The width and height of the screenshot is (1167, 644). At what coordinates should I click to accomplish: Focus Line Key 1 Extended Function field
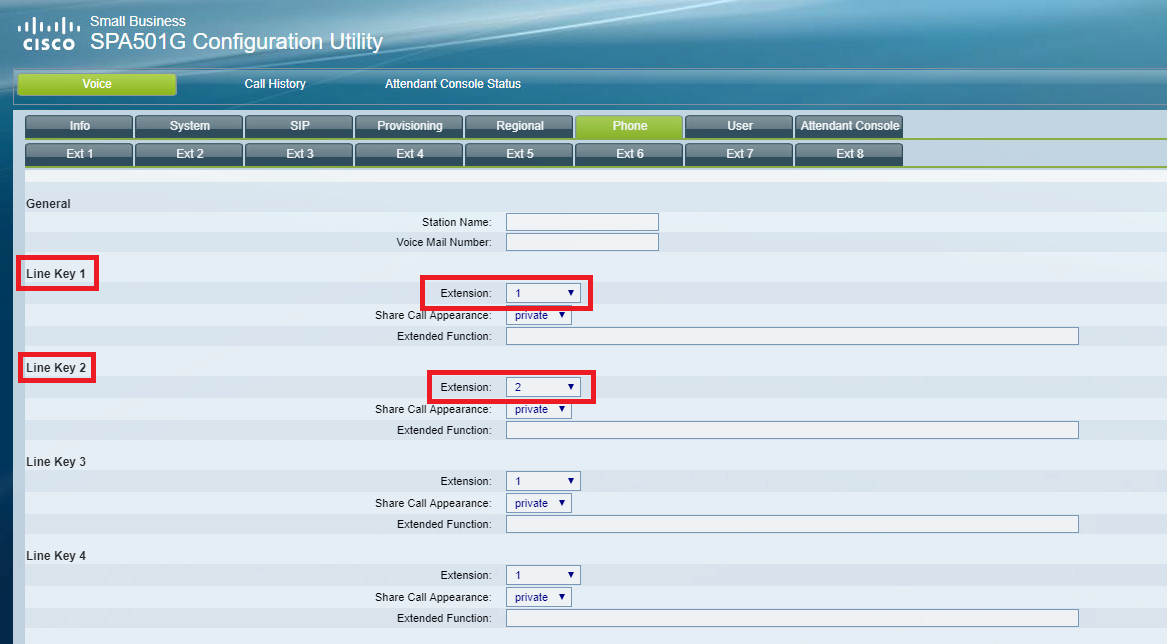pos(792,337)
